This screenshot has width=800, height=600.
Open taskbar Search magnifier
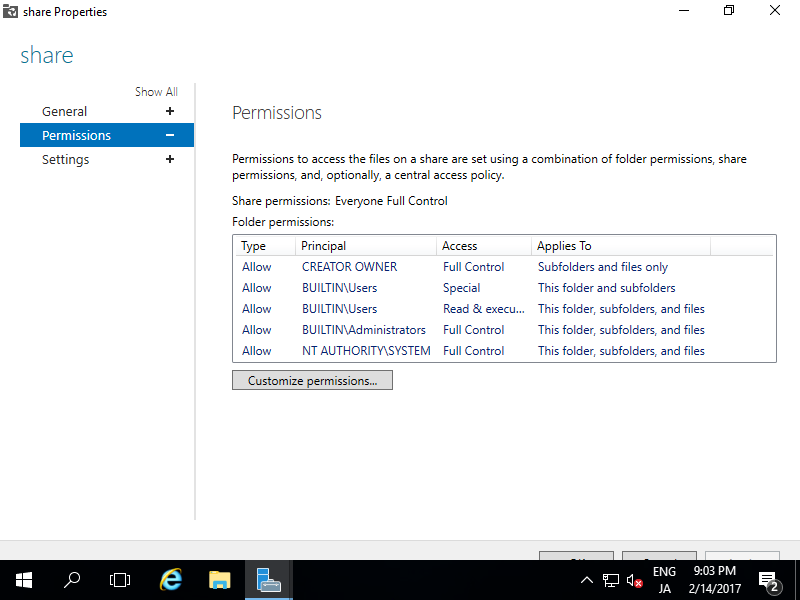click(72, 580)
